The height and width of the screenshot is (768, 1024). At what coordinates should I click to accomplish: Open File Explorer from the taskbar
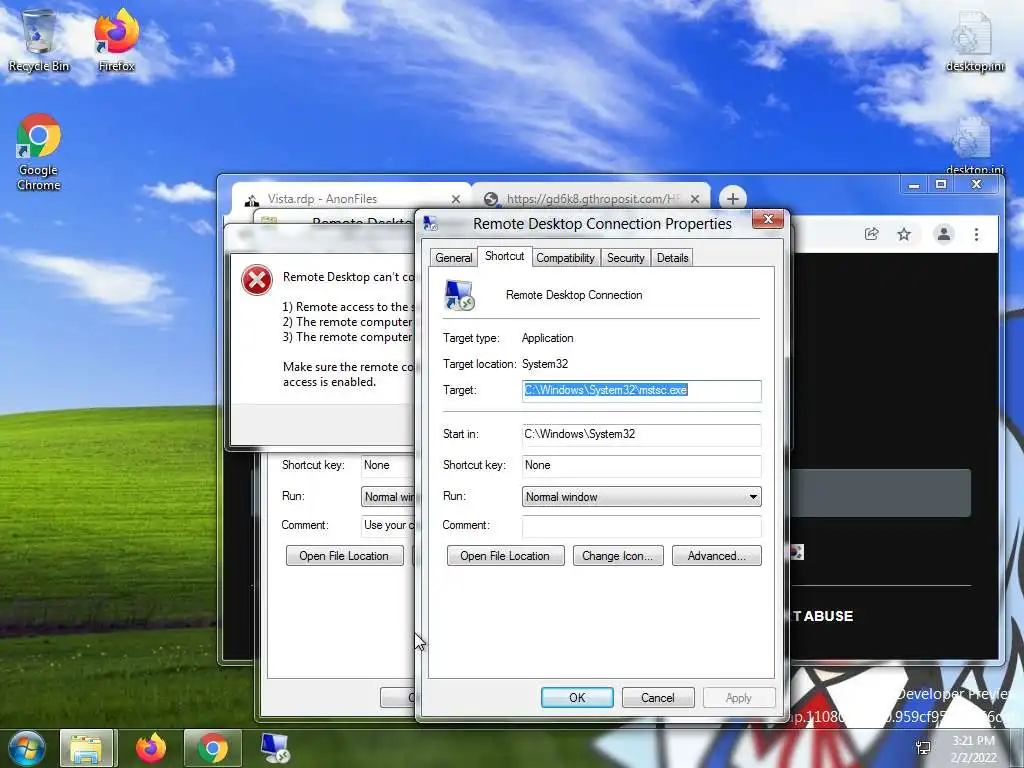pyautogui.click(x=88, y=748)
